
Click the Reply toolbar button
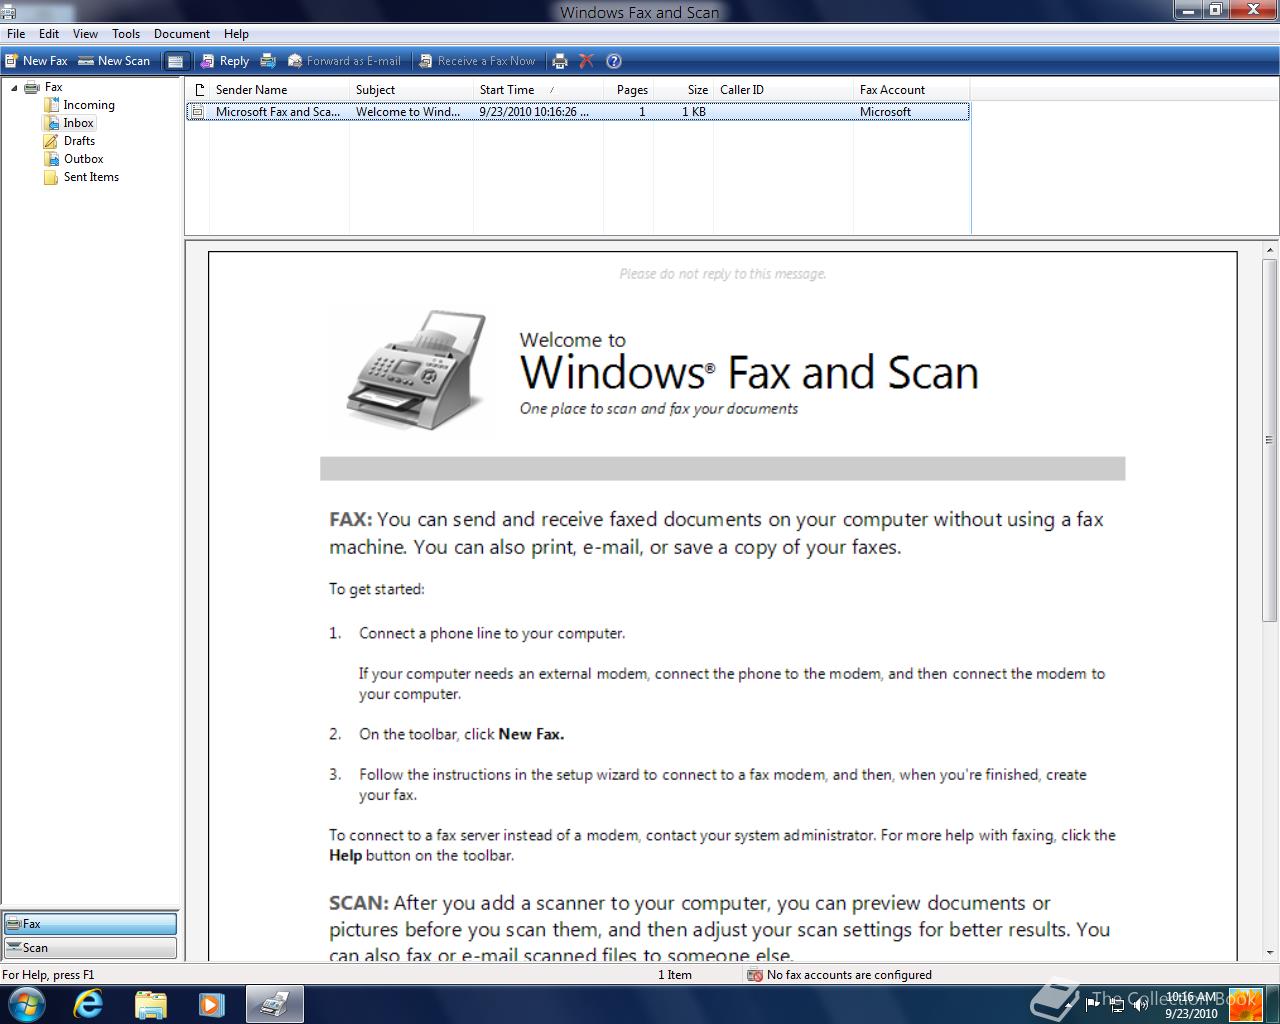[x=225, y=61]
